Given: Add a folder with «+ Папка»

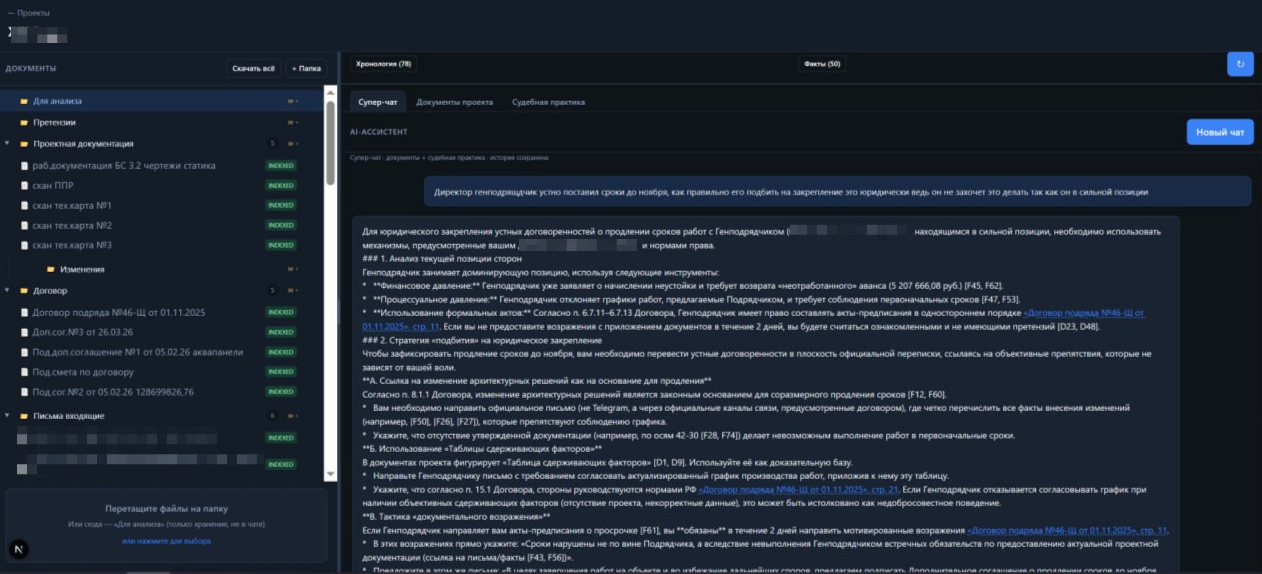Looking at the screenshot, I should 307,68.
